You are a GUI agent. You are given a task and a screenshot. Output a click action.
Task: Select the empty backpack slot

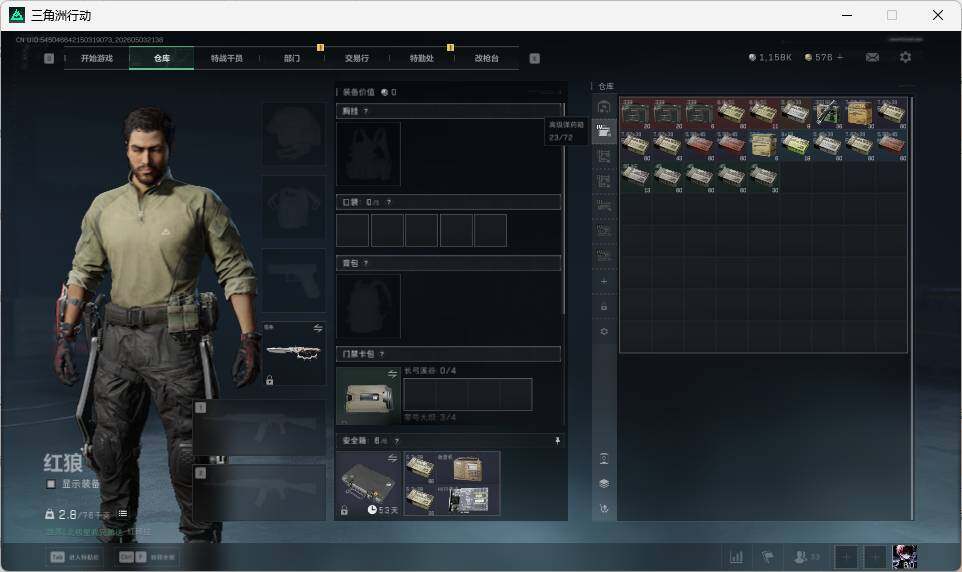coord(368,306)
